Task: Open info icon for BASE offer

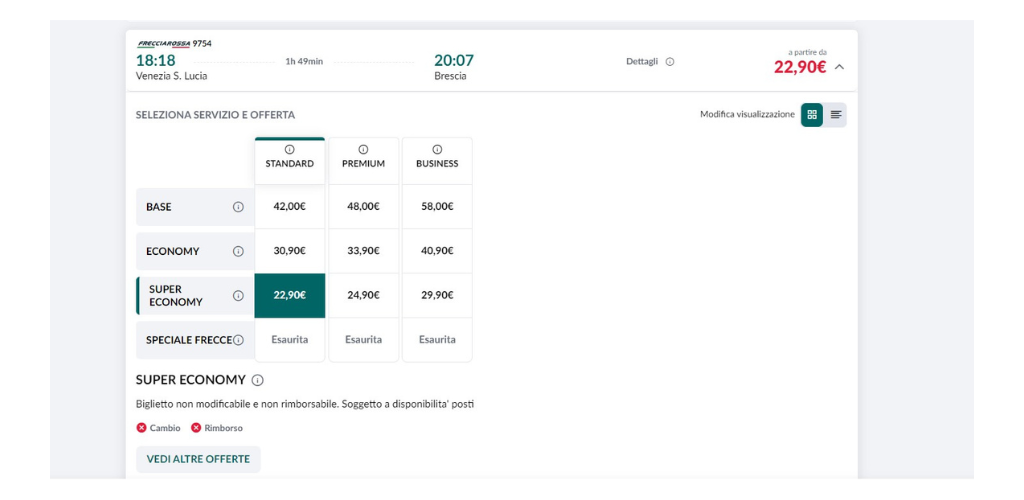Action: click(238, 207)
